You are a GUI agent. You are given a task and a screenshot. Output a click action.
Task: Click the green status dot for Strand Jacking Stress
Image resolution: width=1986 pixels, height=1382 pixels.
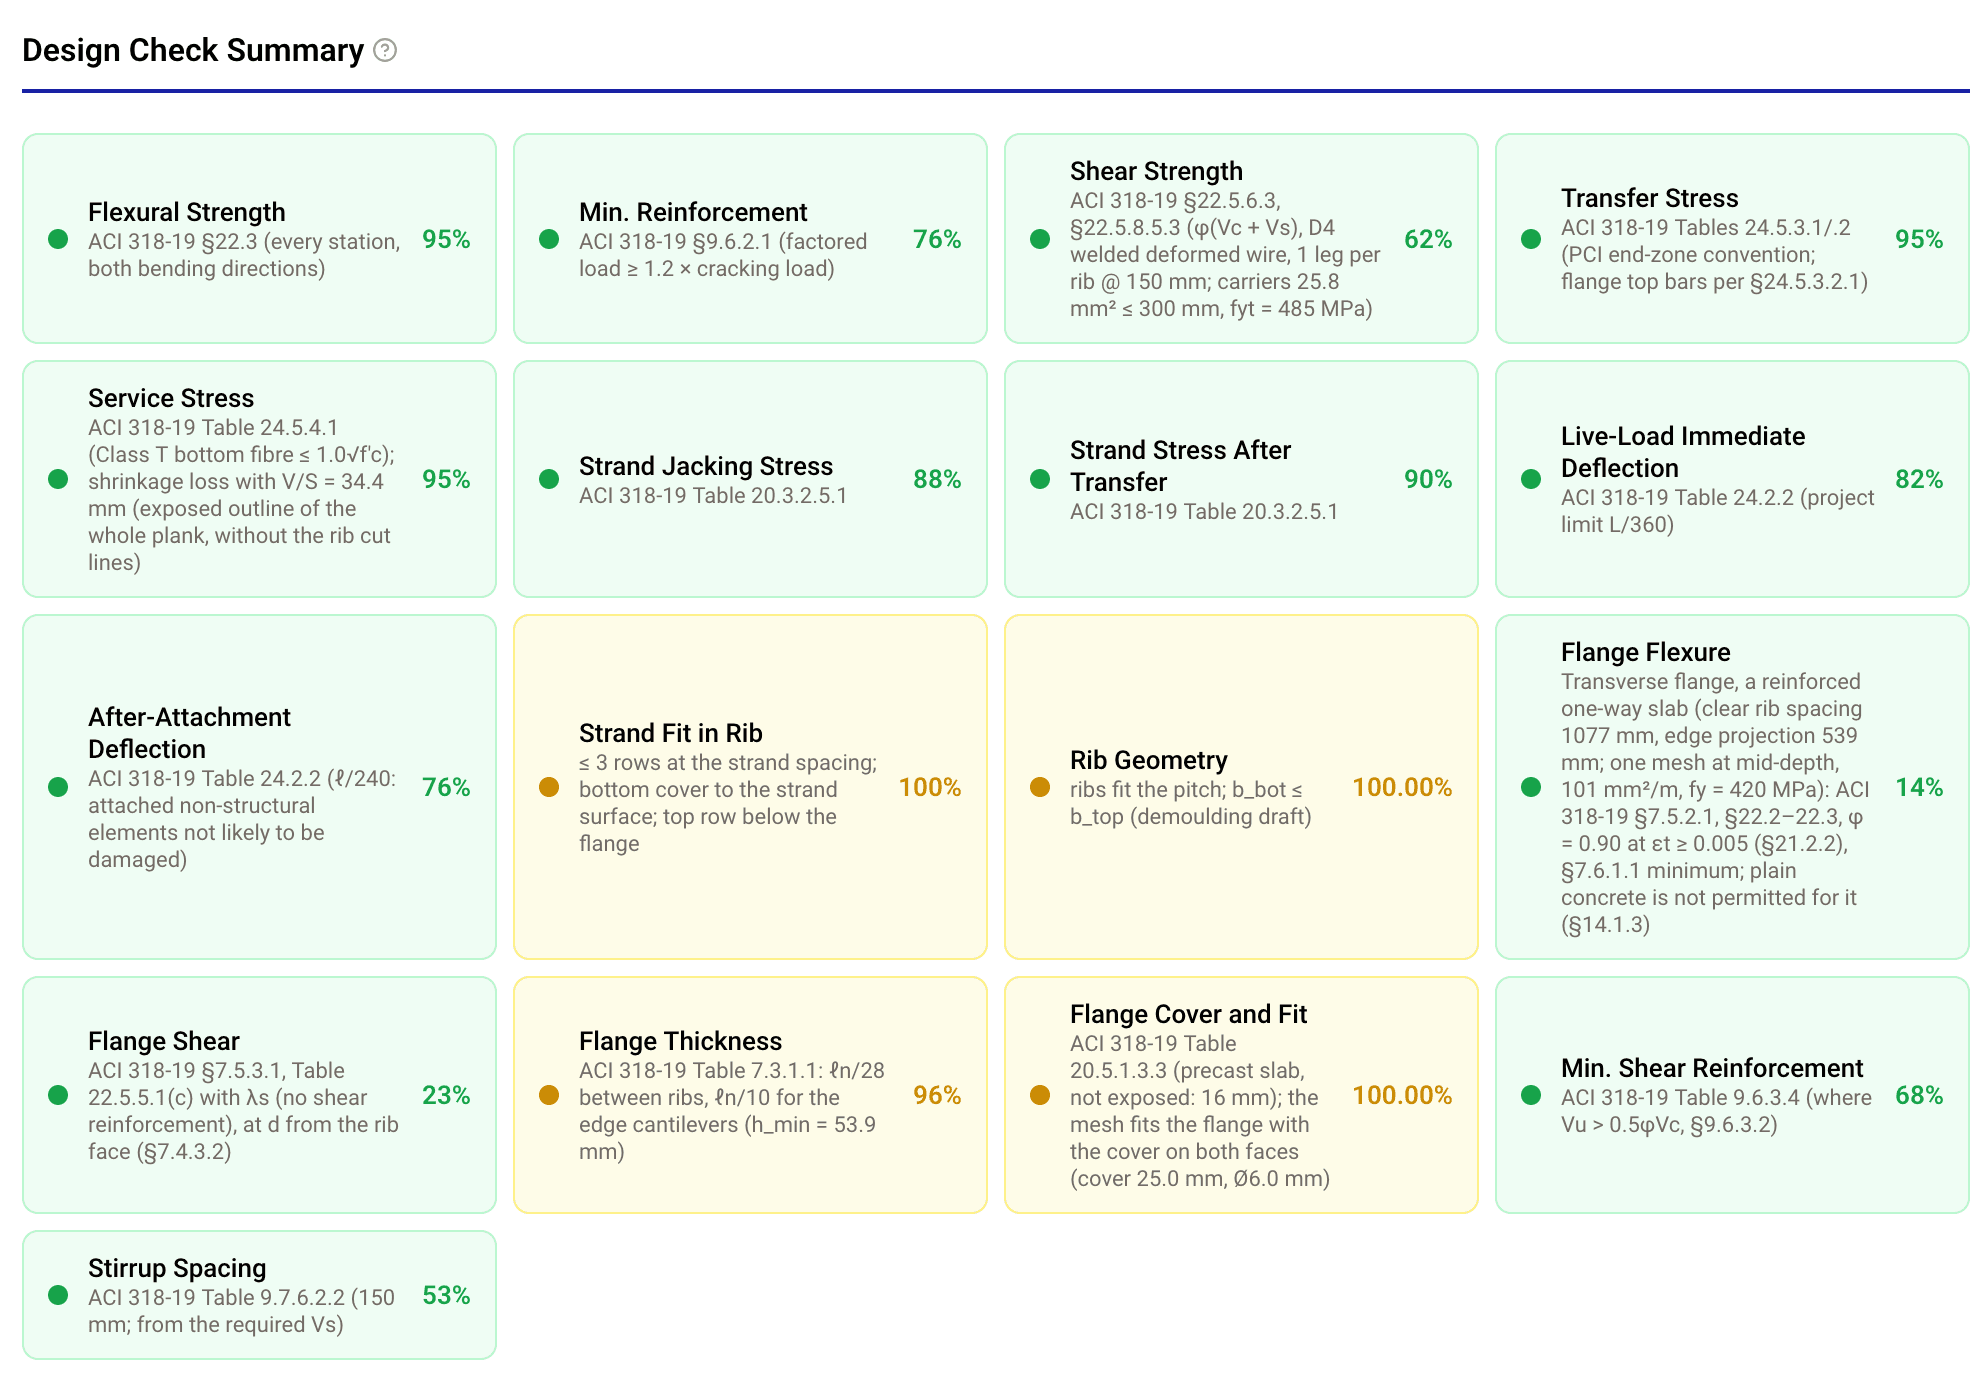[x=549, y=479]
